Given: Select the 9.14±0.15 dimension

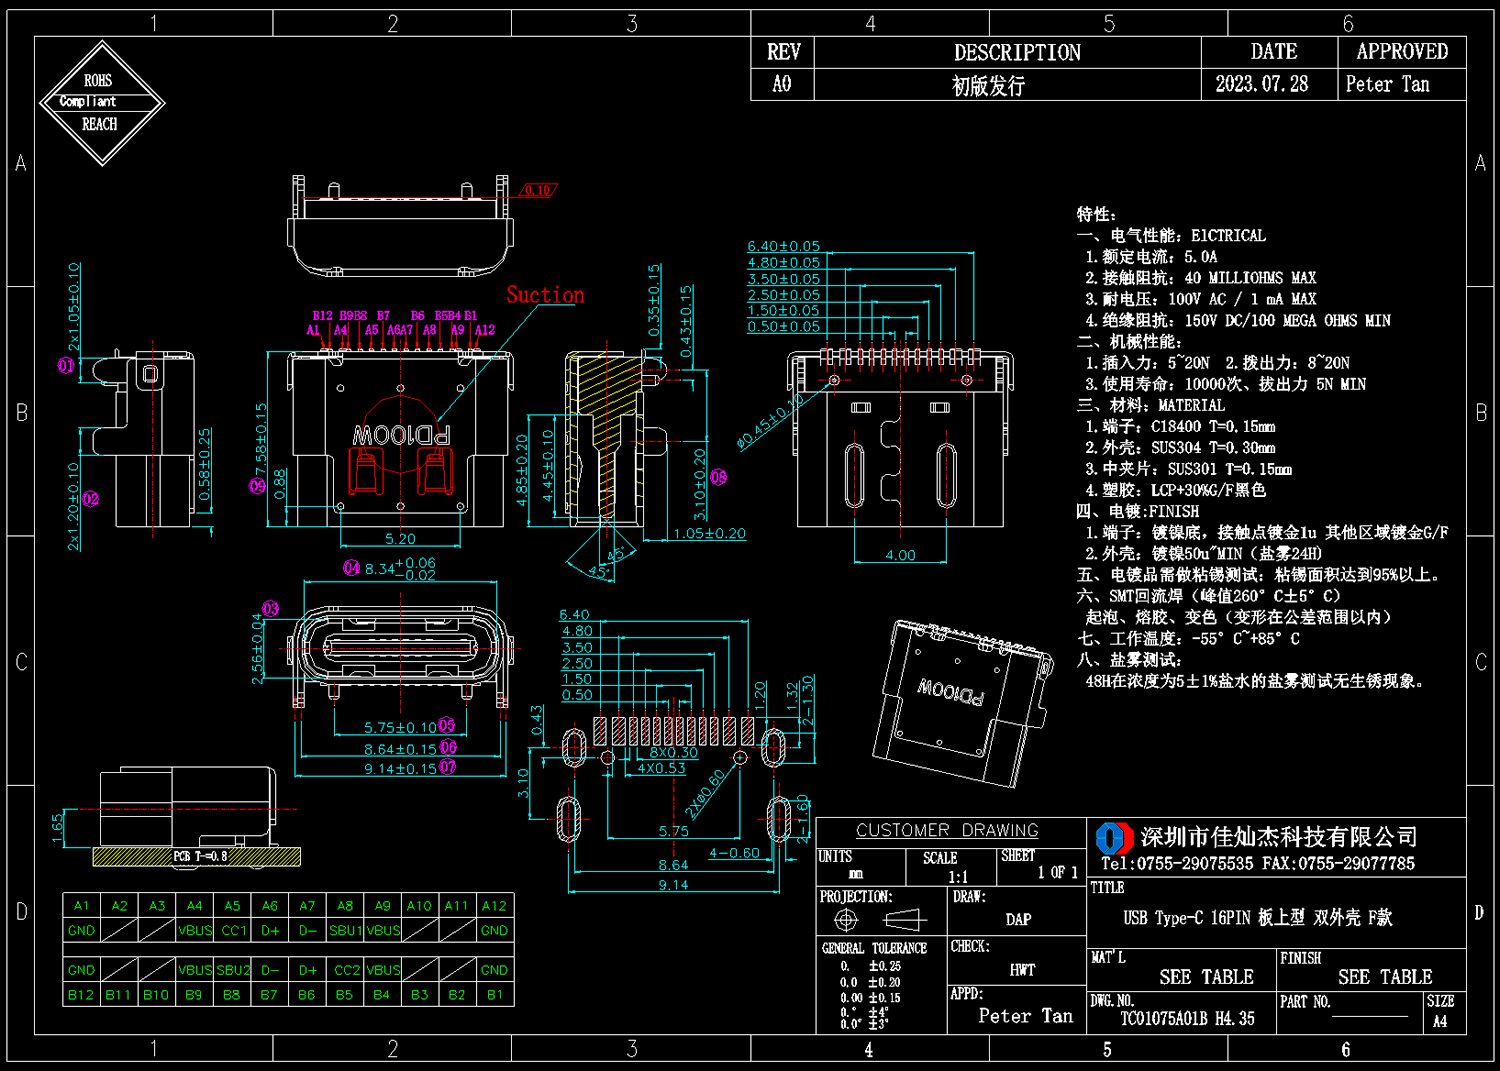Looking at the screenshot, I should (400, 768).
